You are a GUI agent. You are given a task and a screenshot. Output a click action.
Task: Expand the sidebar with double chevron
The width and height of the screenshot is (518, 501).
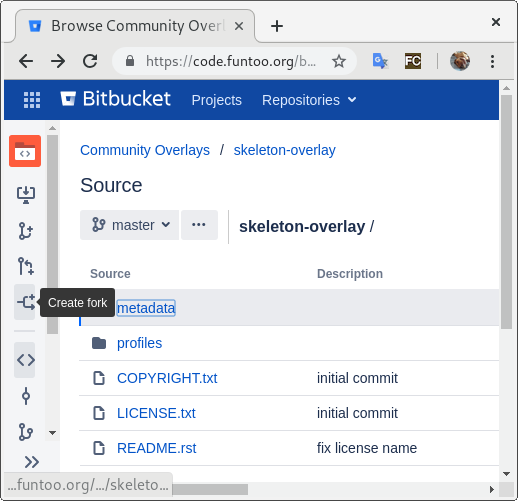tap(32, 462)
